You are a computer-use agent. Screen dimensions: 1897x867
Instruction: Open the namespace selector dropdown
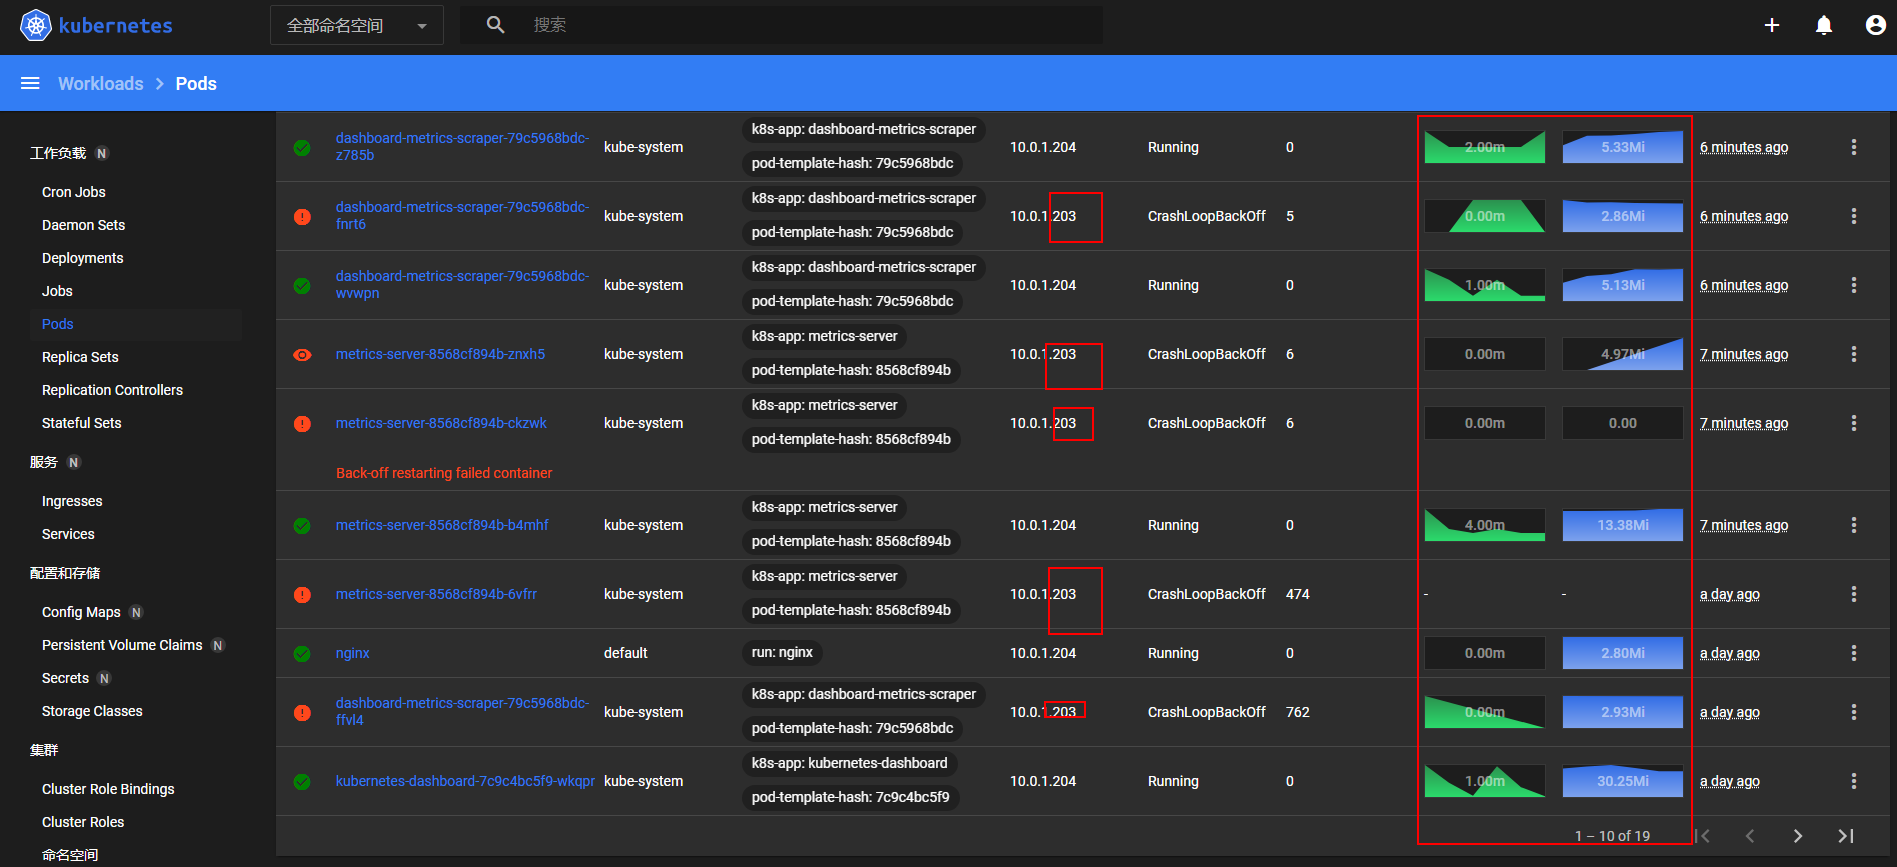357,25
